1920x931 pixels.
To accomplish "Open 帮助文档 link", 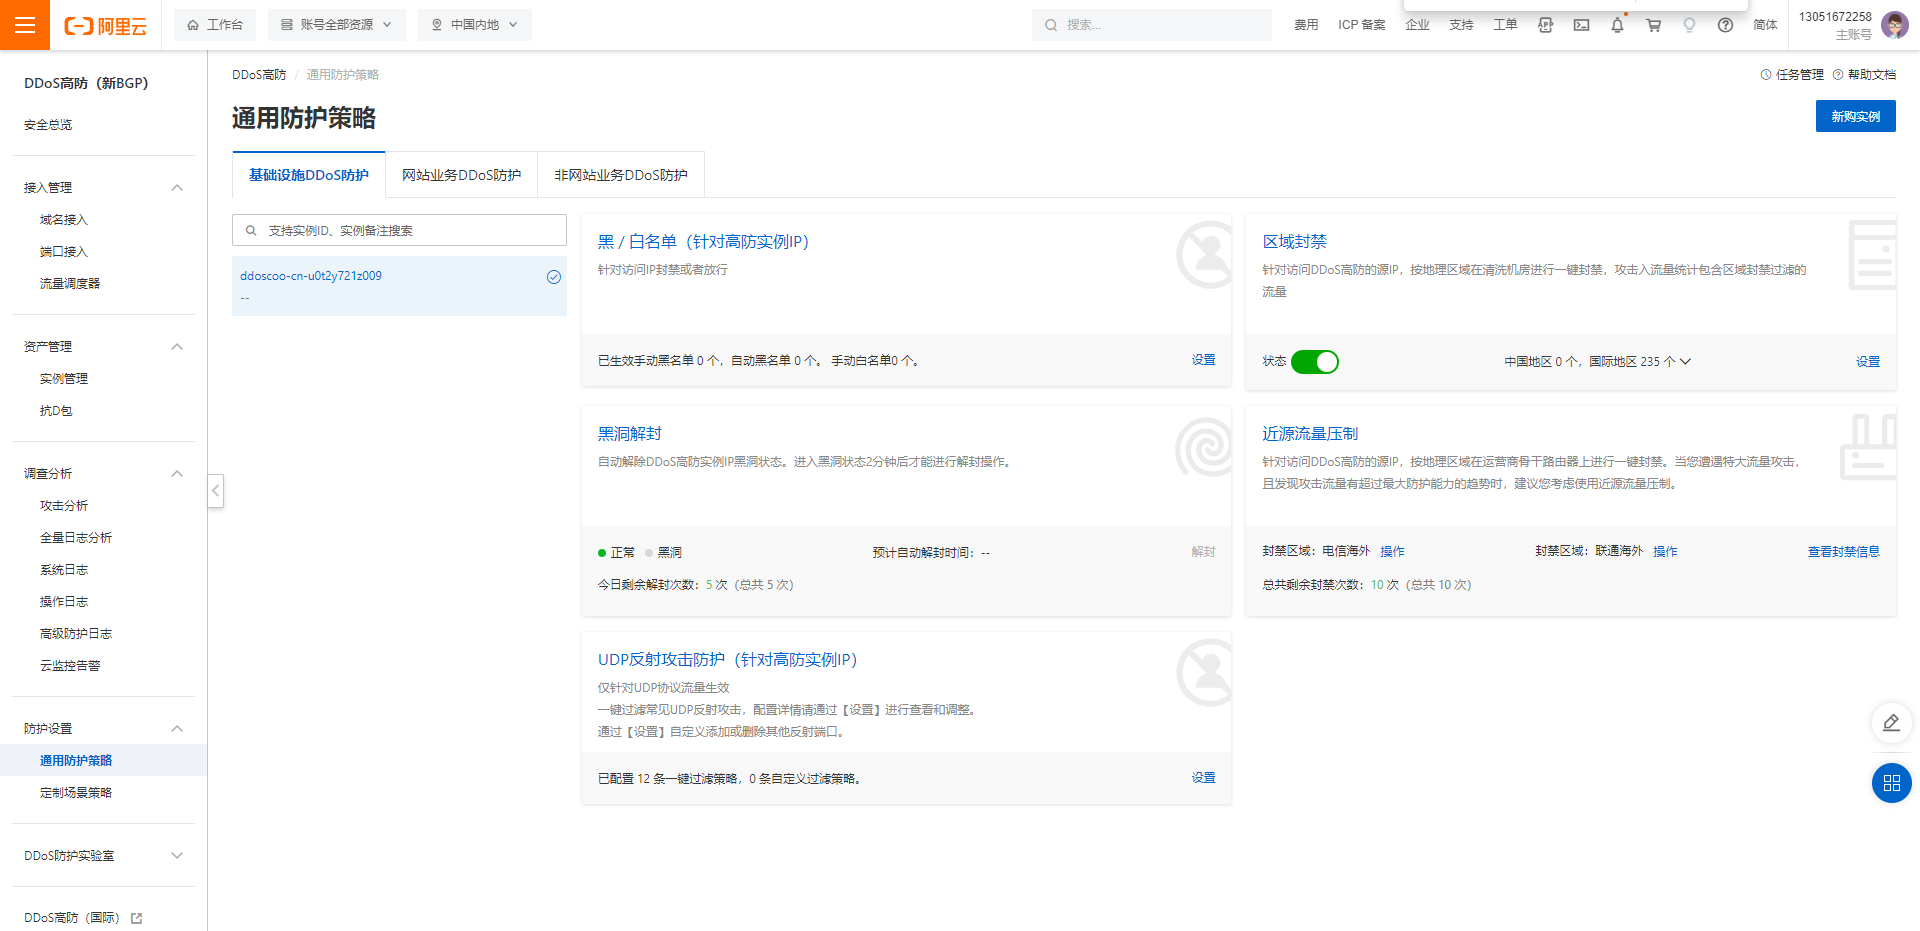I will click(x=1864, y=75).
